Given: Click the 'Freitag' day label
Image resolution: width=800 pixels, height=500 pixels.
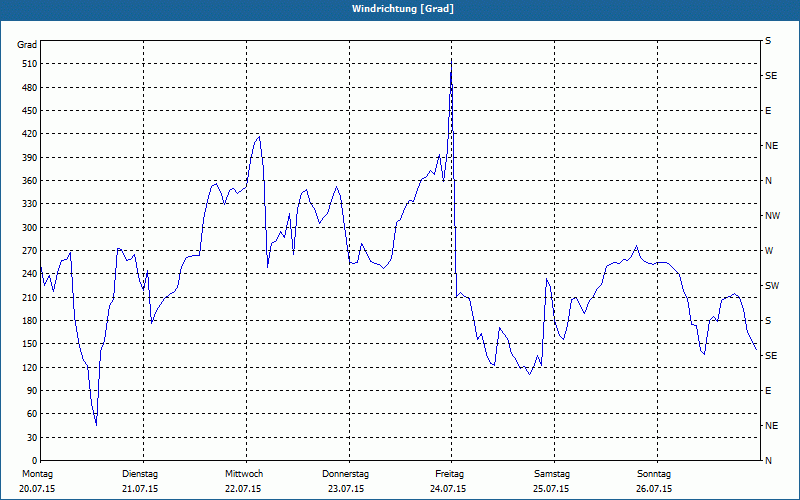Looking at the screenshot, I should click(x=449, y=474).
